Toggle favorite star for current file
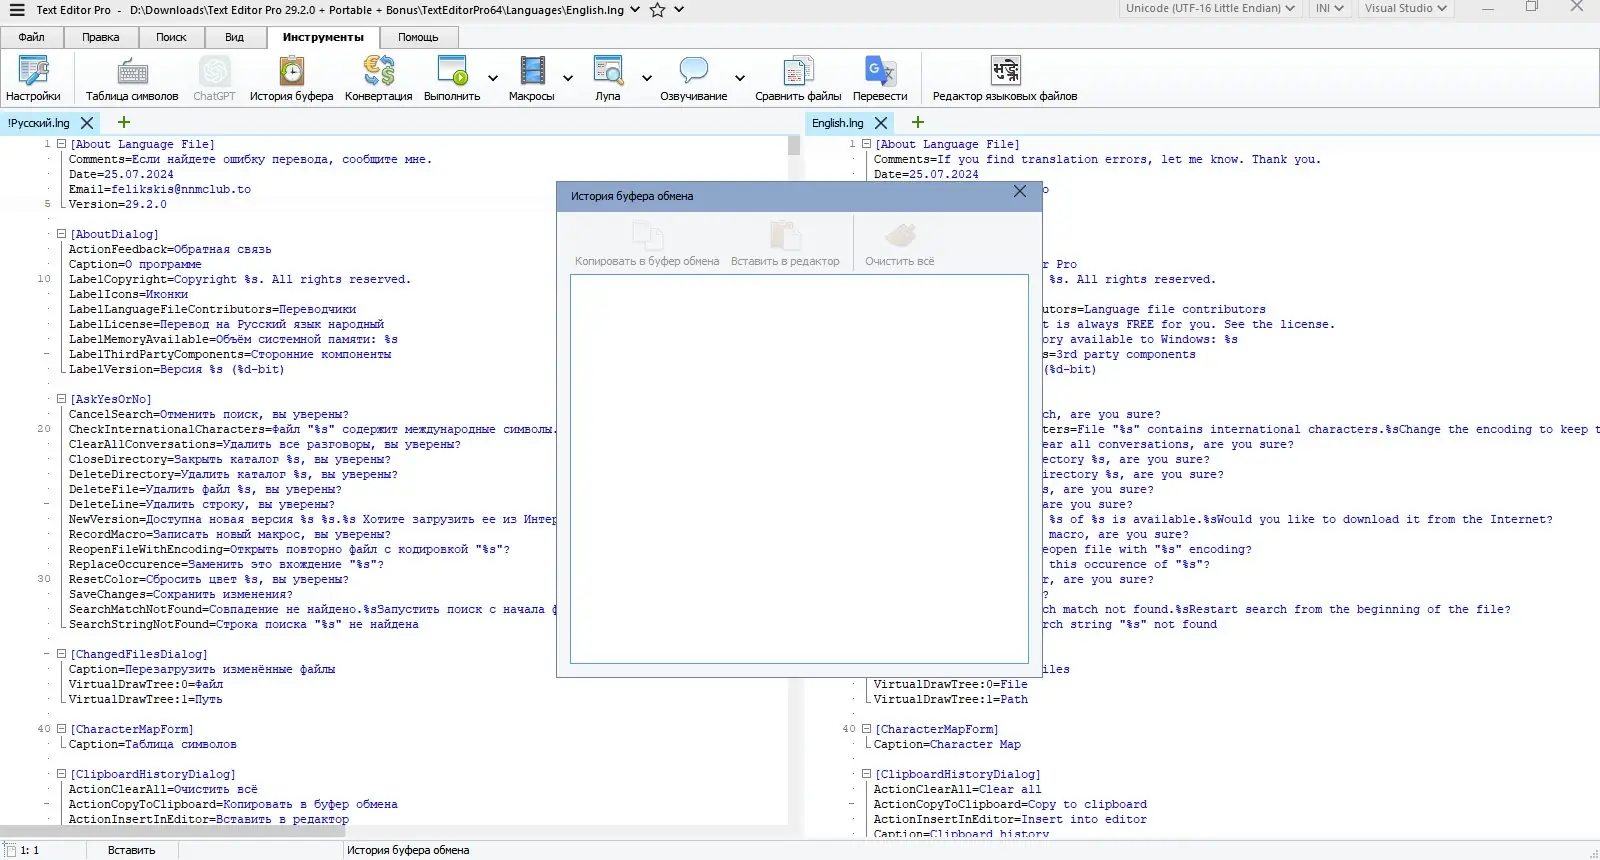 tap(657, 10)
